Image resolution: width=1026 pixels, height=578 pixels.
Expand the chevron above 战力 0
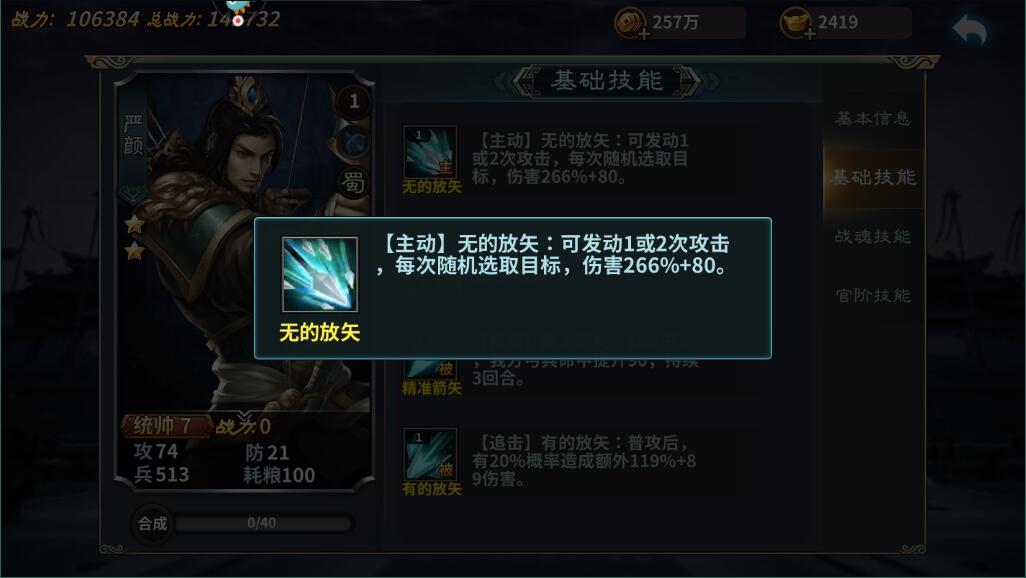[244, 416]
